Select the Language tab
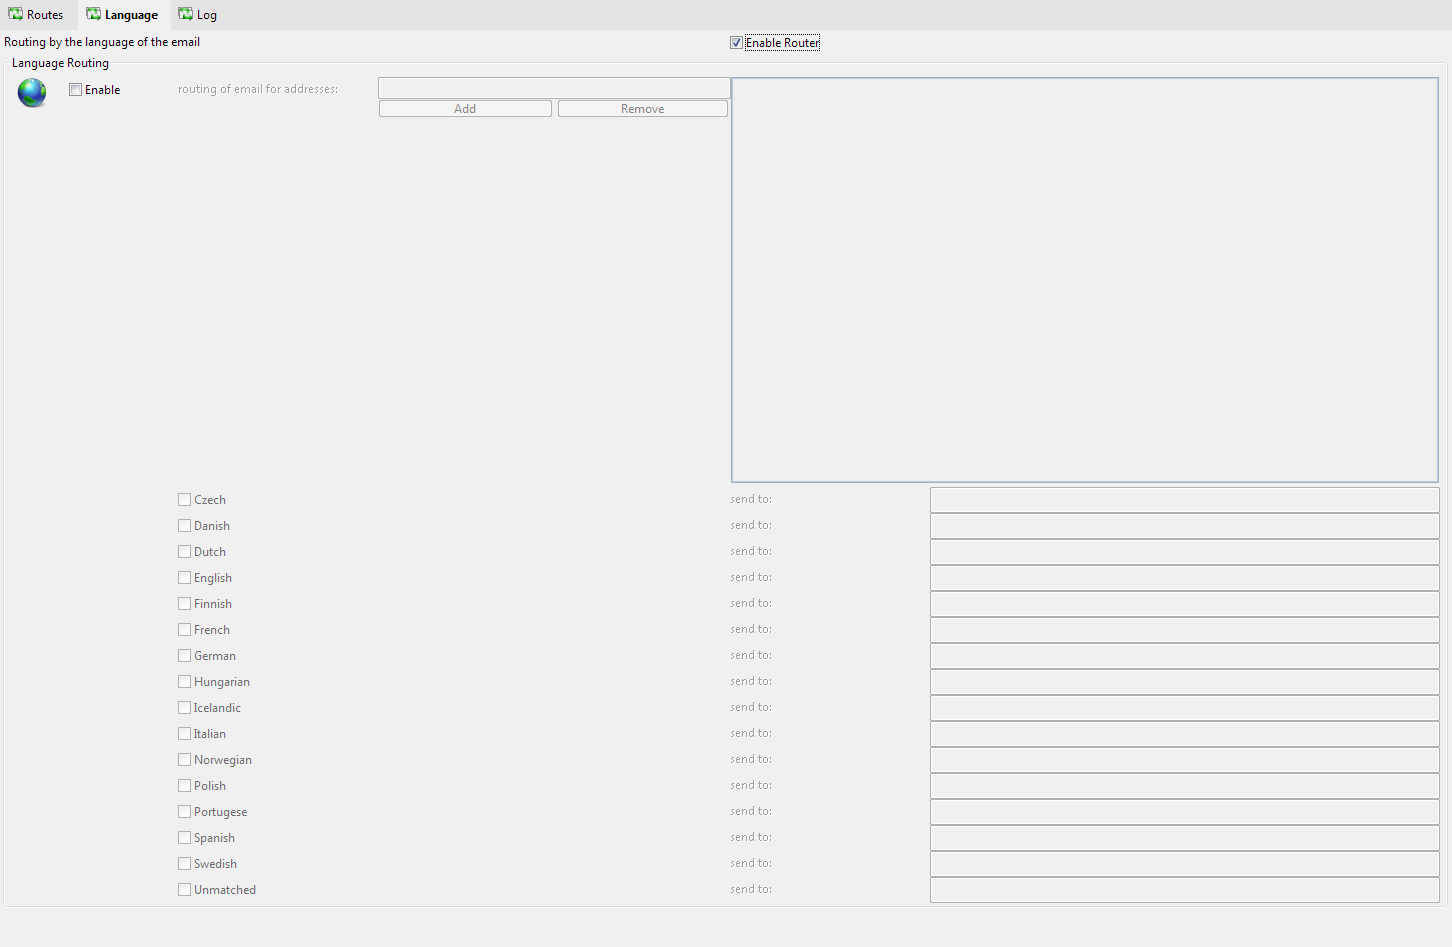The image size is (1452, 947). tap(122, 15)
